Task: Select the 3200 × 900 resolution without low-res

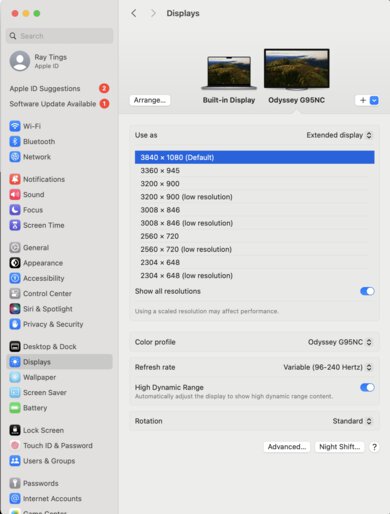Action: point(255,184)
